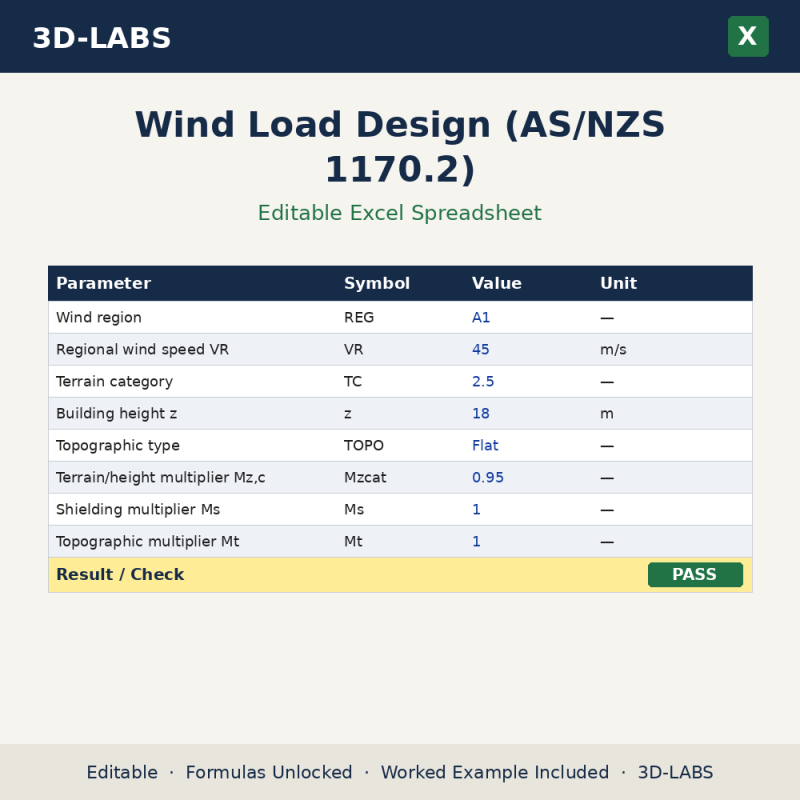This screenshot has width=800, height=800.
Task: Click the Parameter column header
Action: (x=104, y=283)
